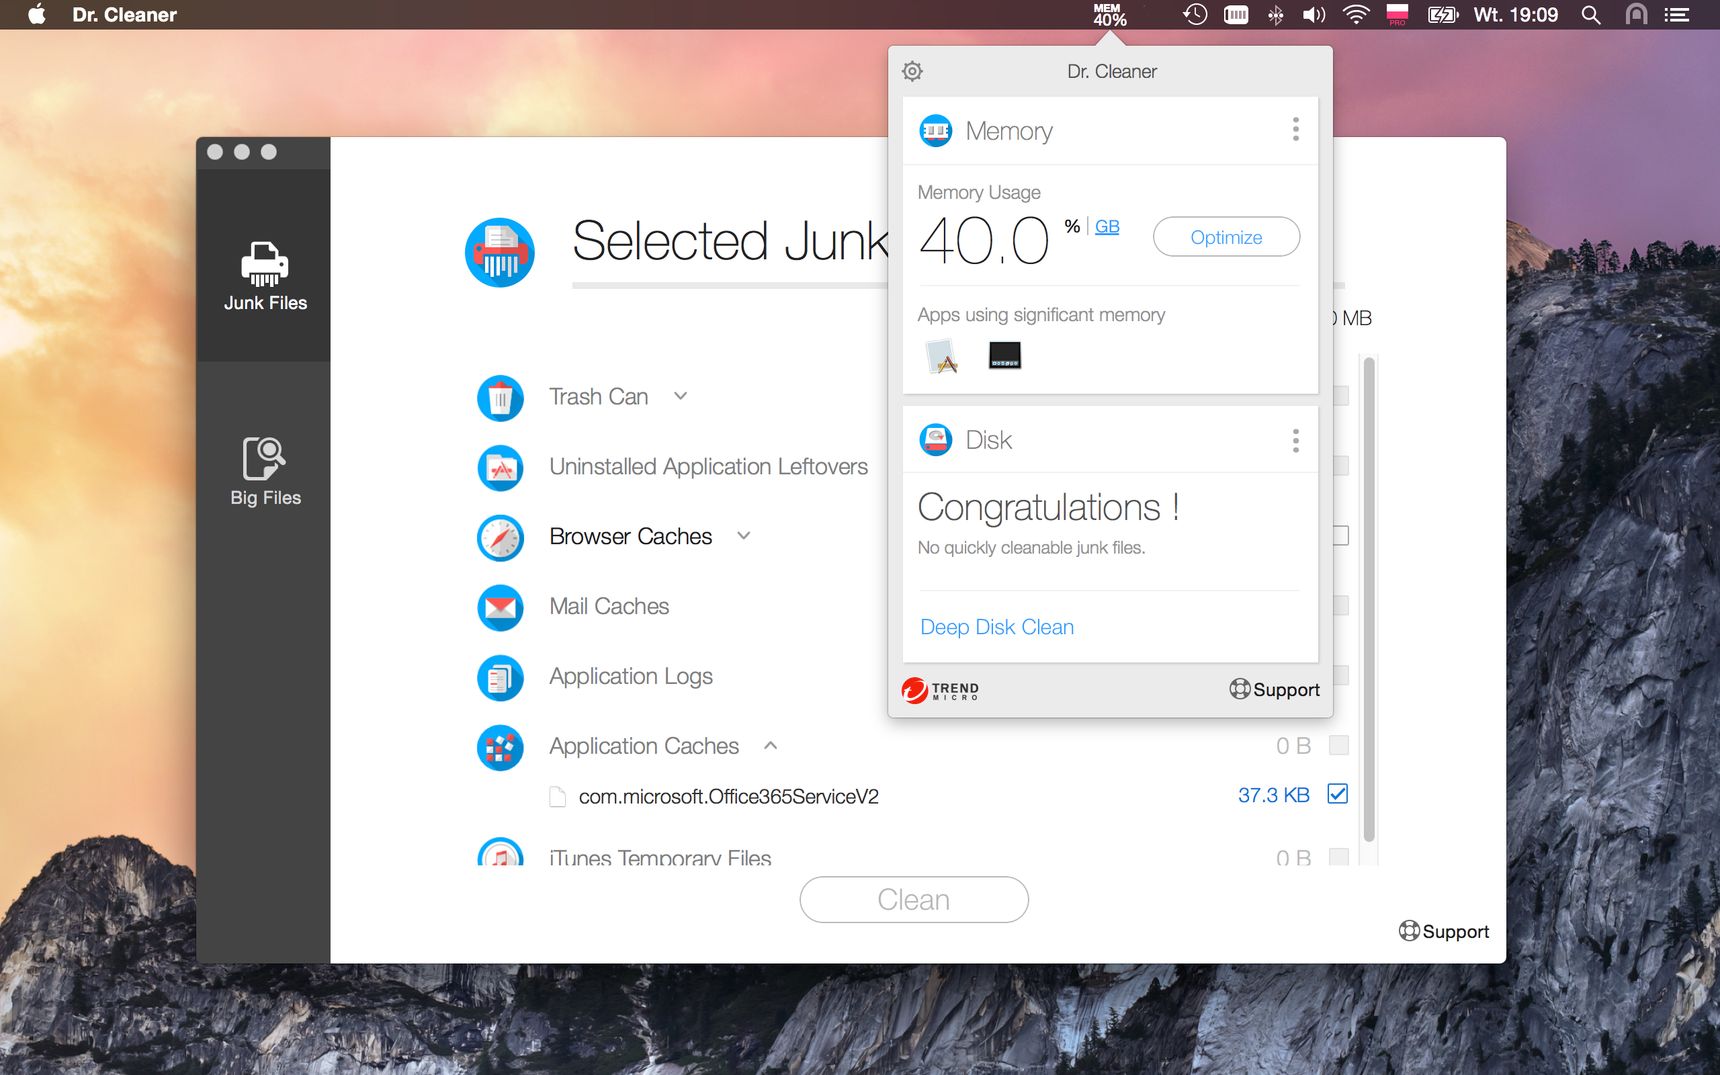
Task: Click Support in Dr. Cleaner popup
Action: (x=1275, y=690)
